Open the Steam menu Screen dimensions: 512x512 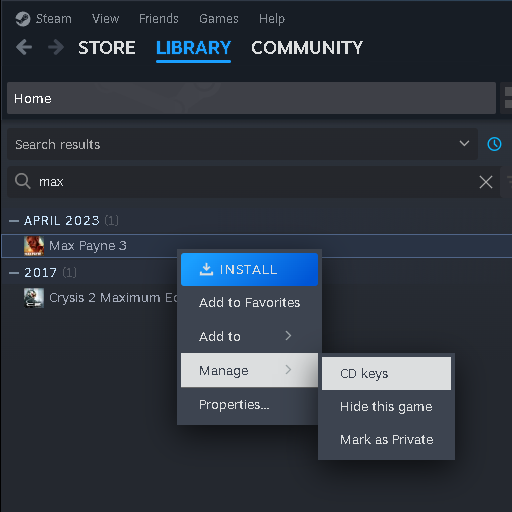coord(53,19)
